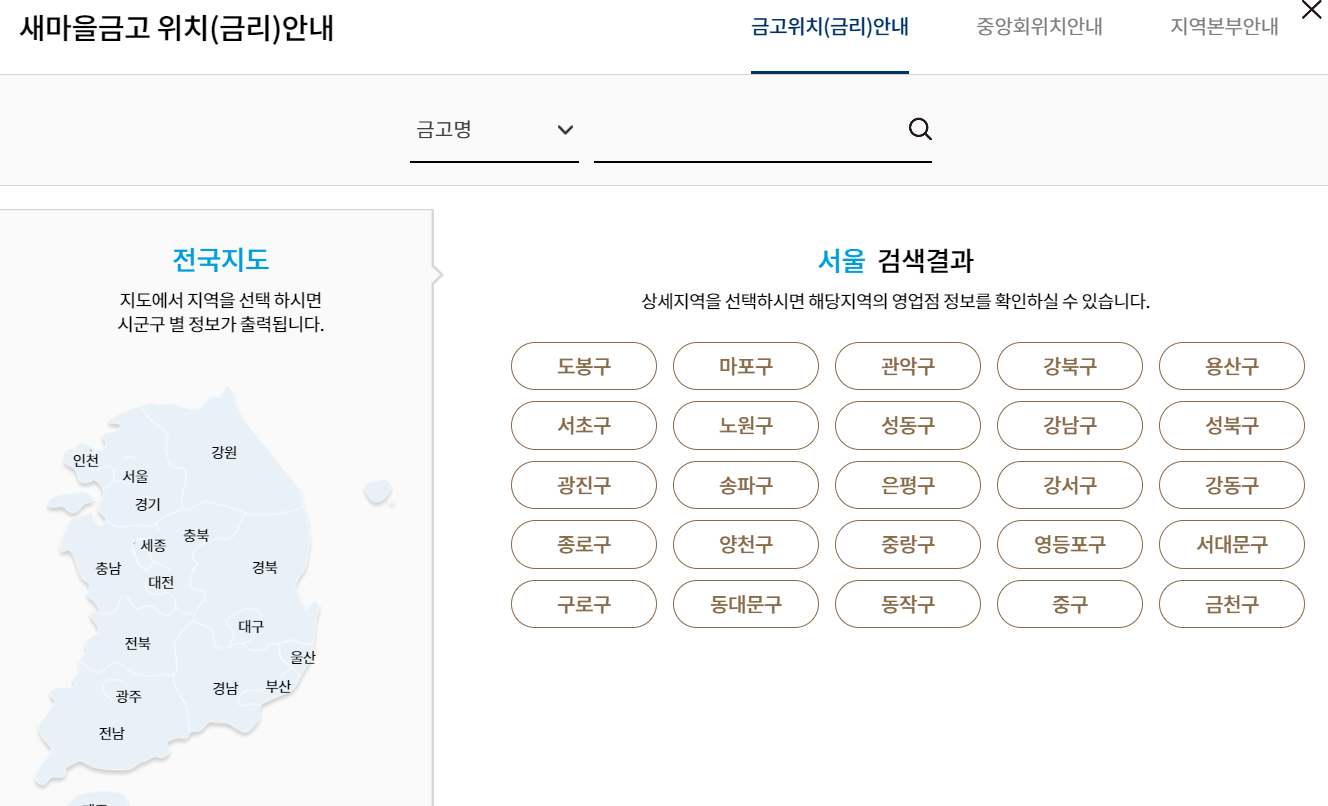Click the 전국지도 panel collapse arrow
1328x806 pixels.
(x=436, y=273)
